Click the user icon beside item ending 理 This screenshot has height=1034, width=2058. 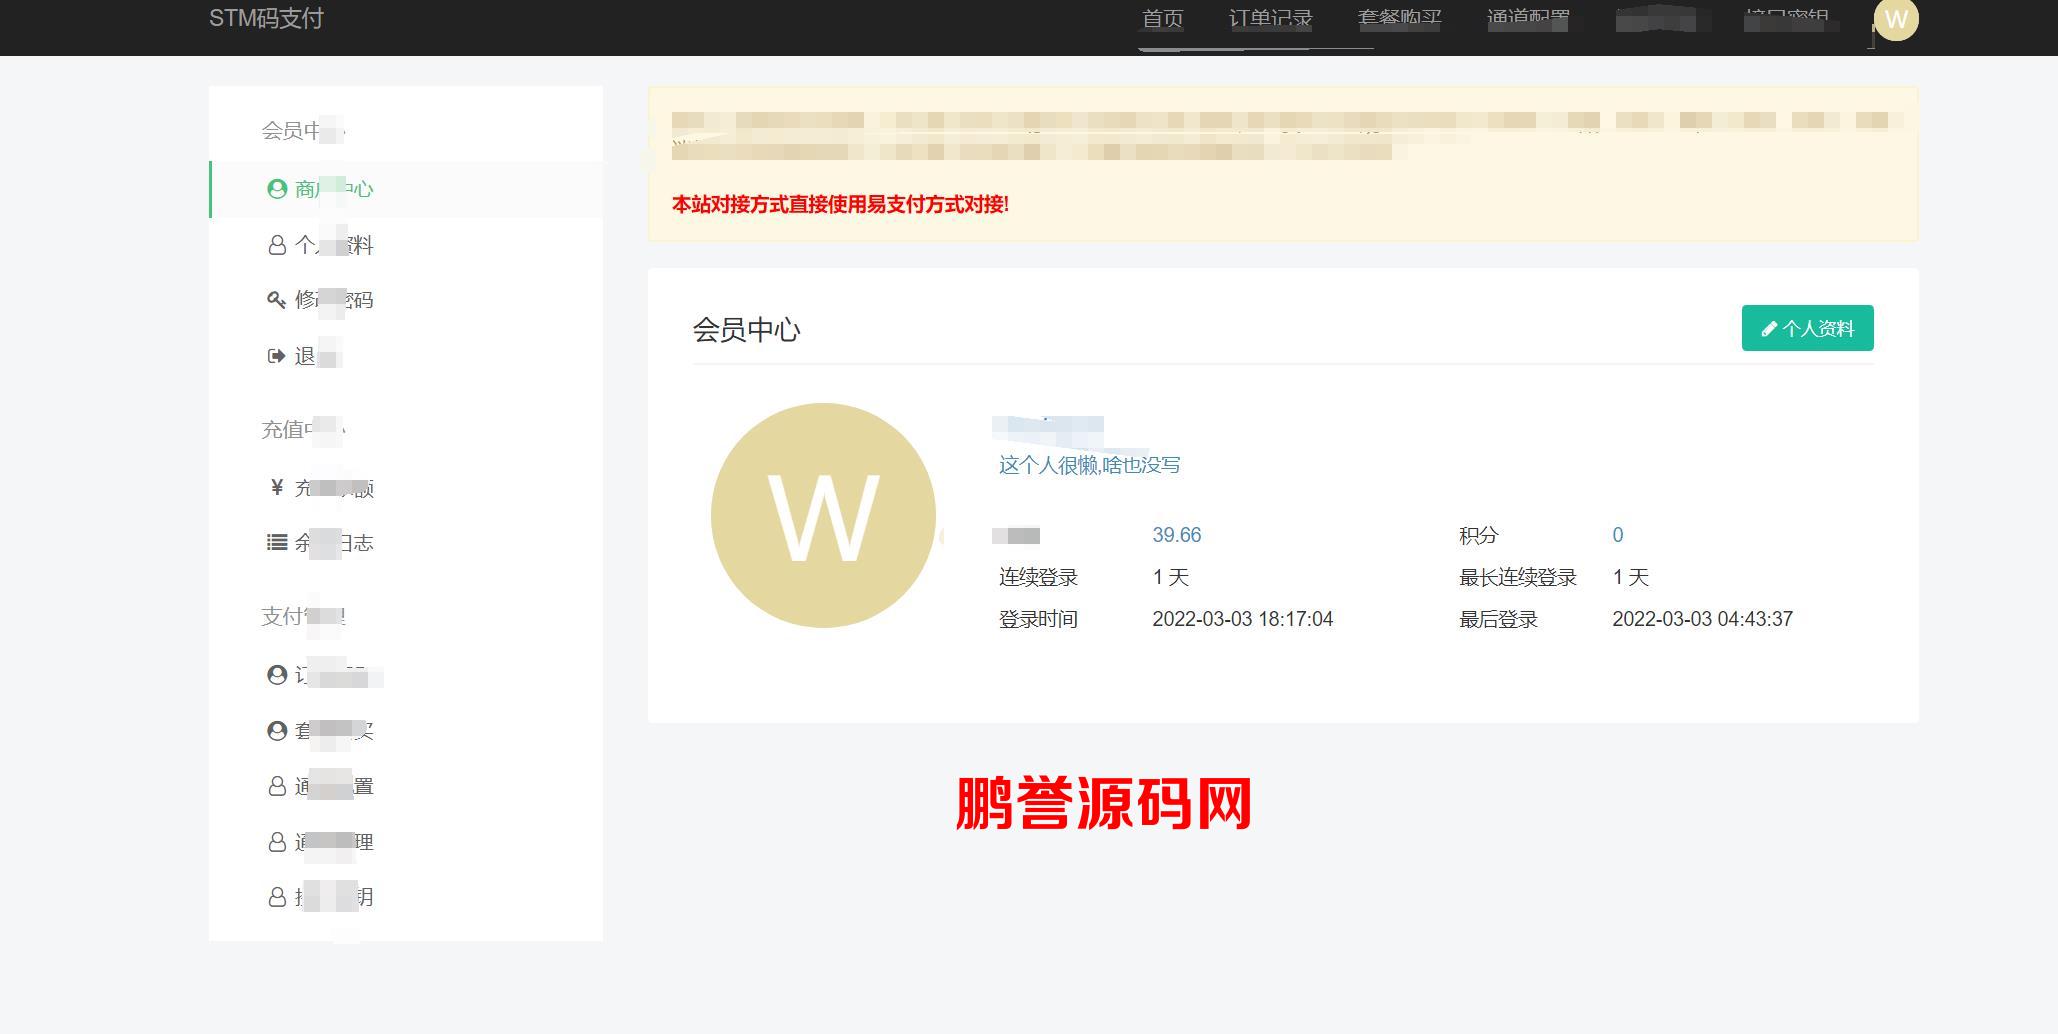277,843
